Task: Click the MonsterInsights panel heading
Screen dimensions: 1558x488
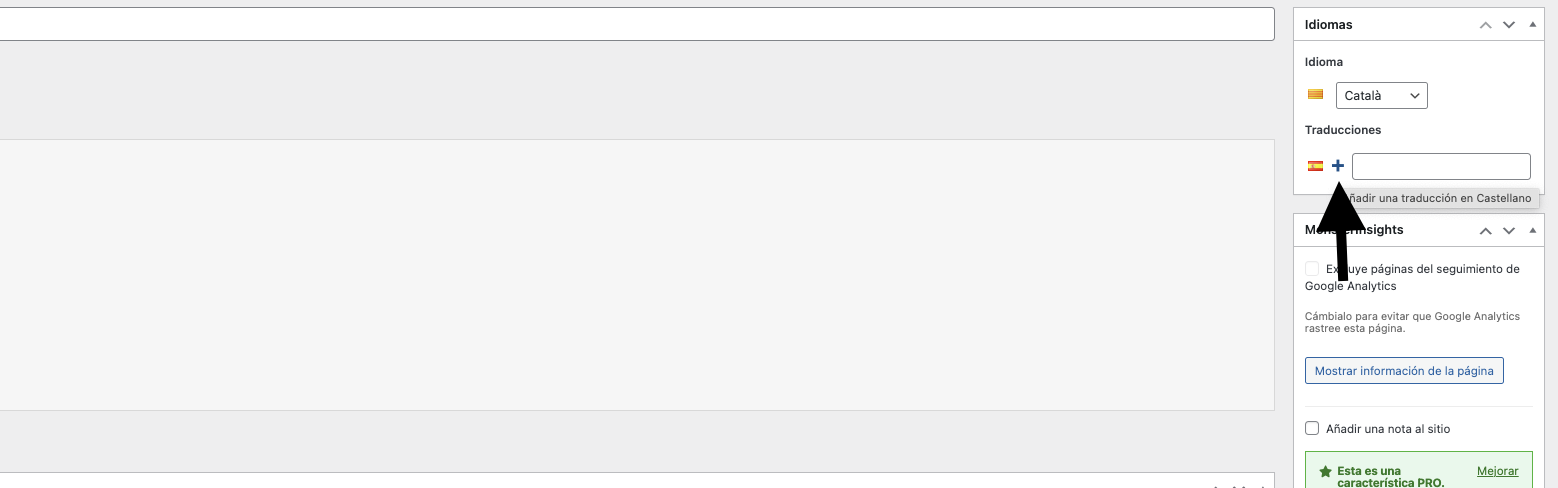Action: 1354,230
